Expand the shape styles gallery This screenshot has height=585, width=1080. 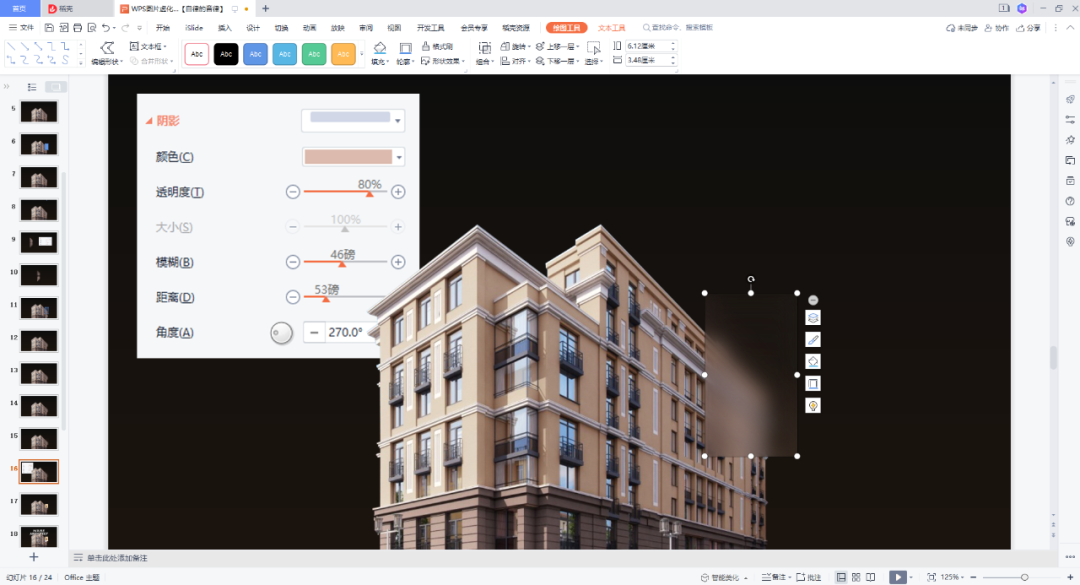362,54
